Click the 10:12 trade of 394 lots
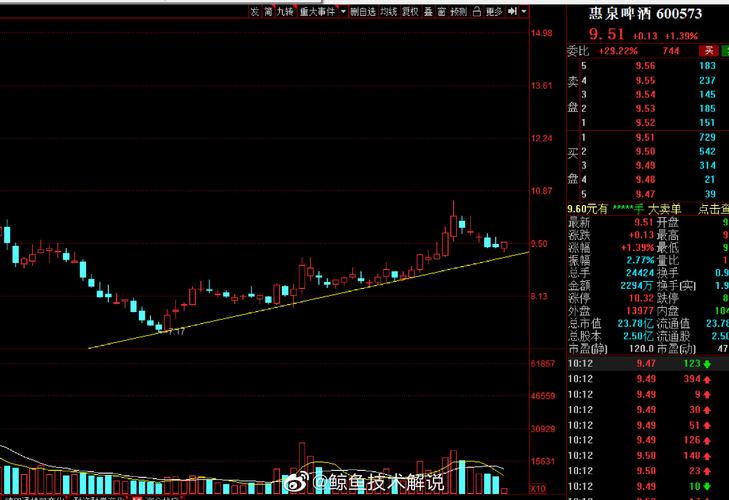Screen dimensions: 729x500 pyautogui.click(x=648, y=379)
